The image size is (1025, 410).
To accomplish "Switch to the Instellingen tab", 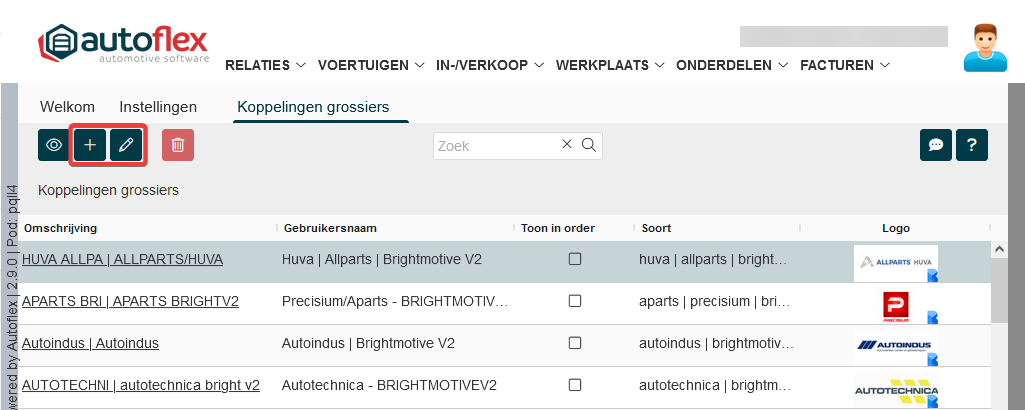I will click(158, 107).
